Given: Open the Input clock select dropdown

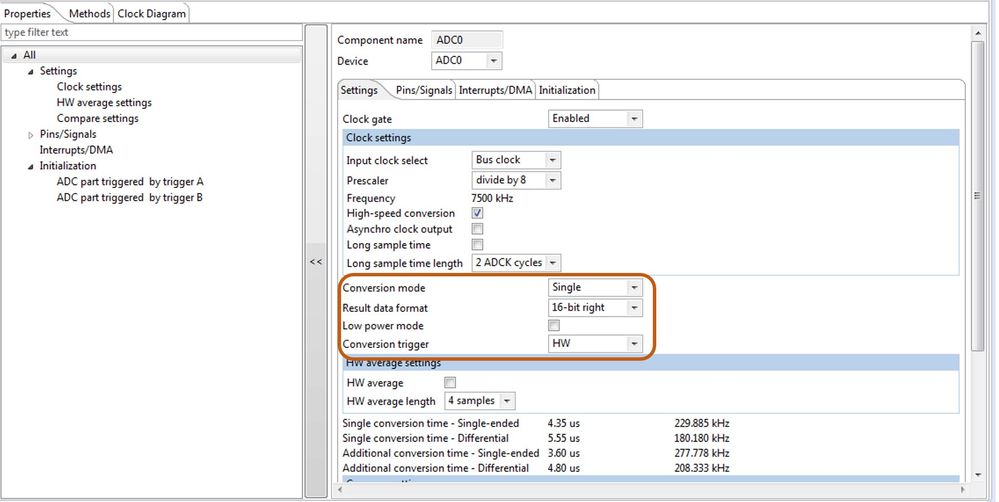Looking at the screenshot, I should 552,160.
